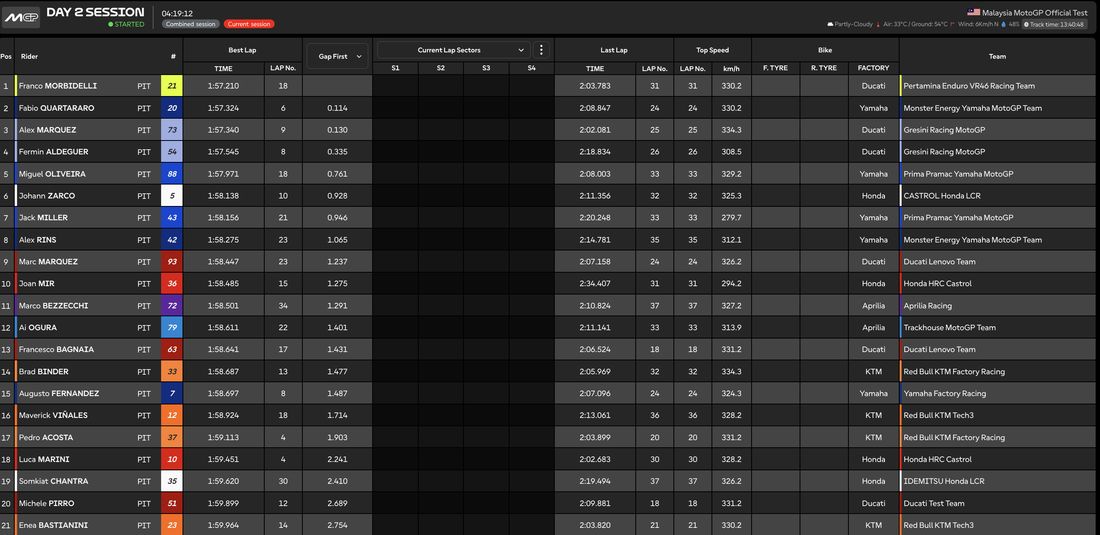Select rider Fermin ALDEGUER
This screenshot has width=1100, height=535.
[53, 151]
